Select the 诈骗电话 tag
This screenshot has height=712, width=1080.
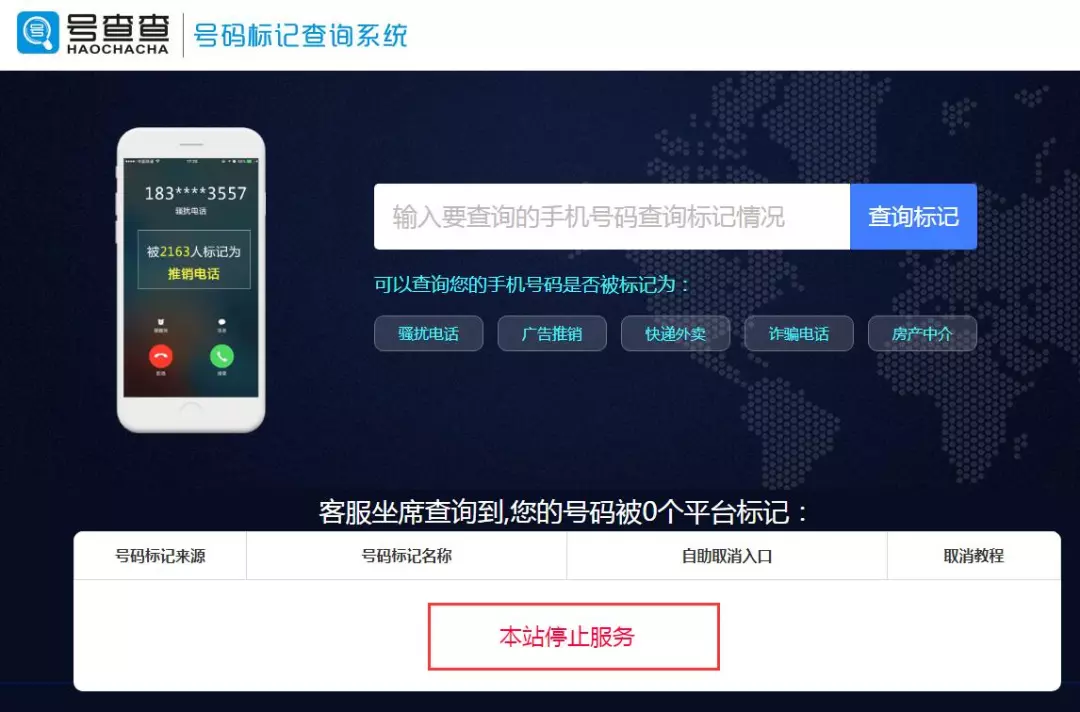(x=799, y=333)
